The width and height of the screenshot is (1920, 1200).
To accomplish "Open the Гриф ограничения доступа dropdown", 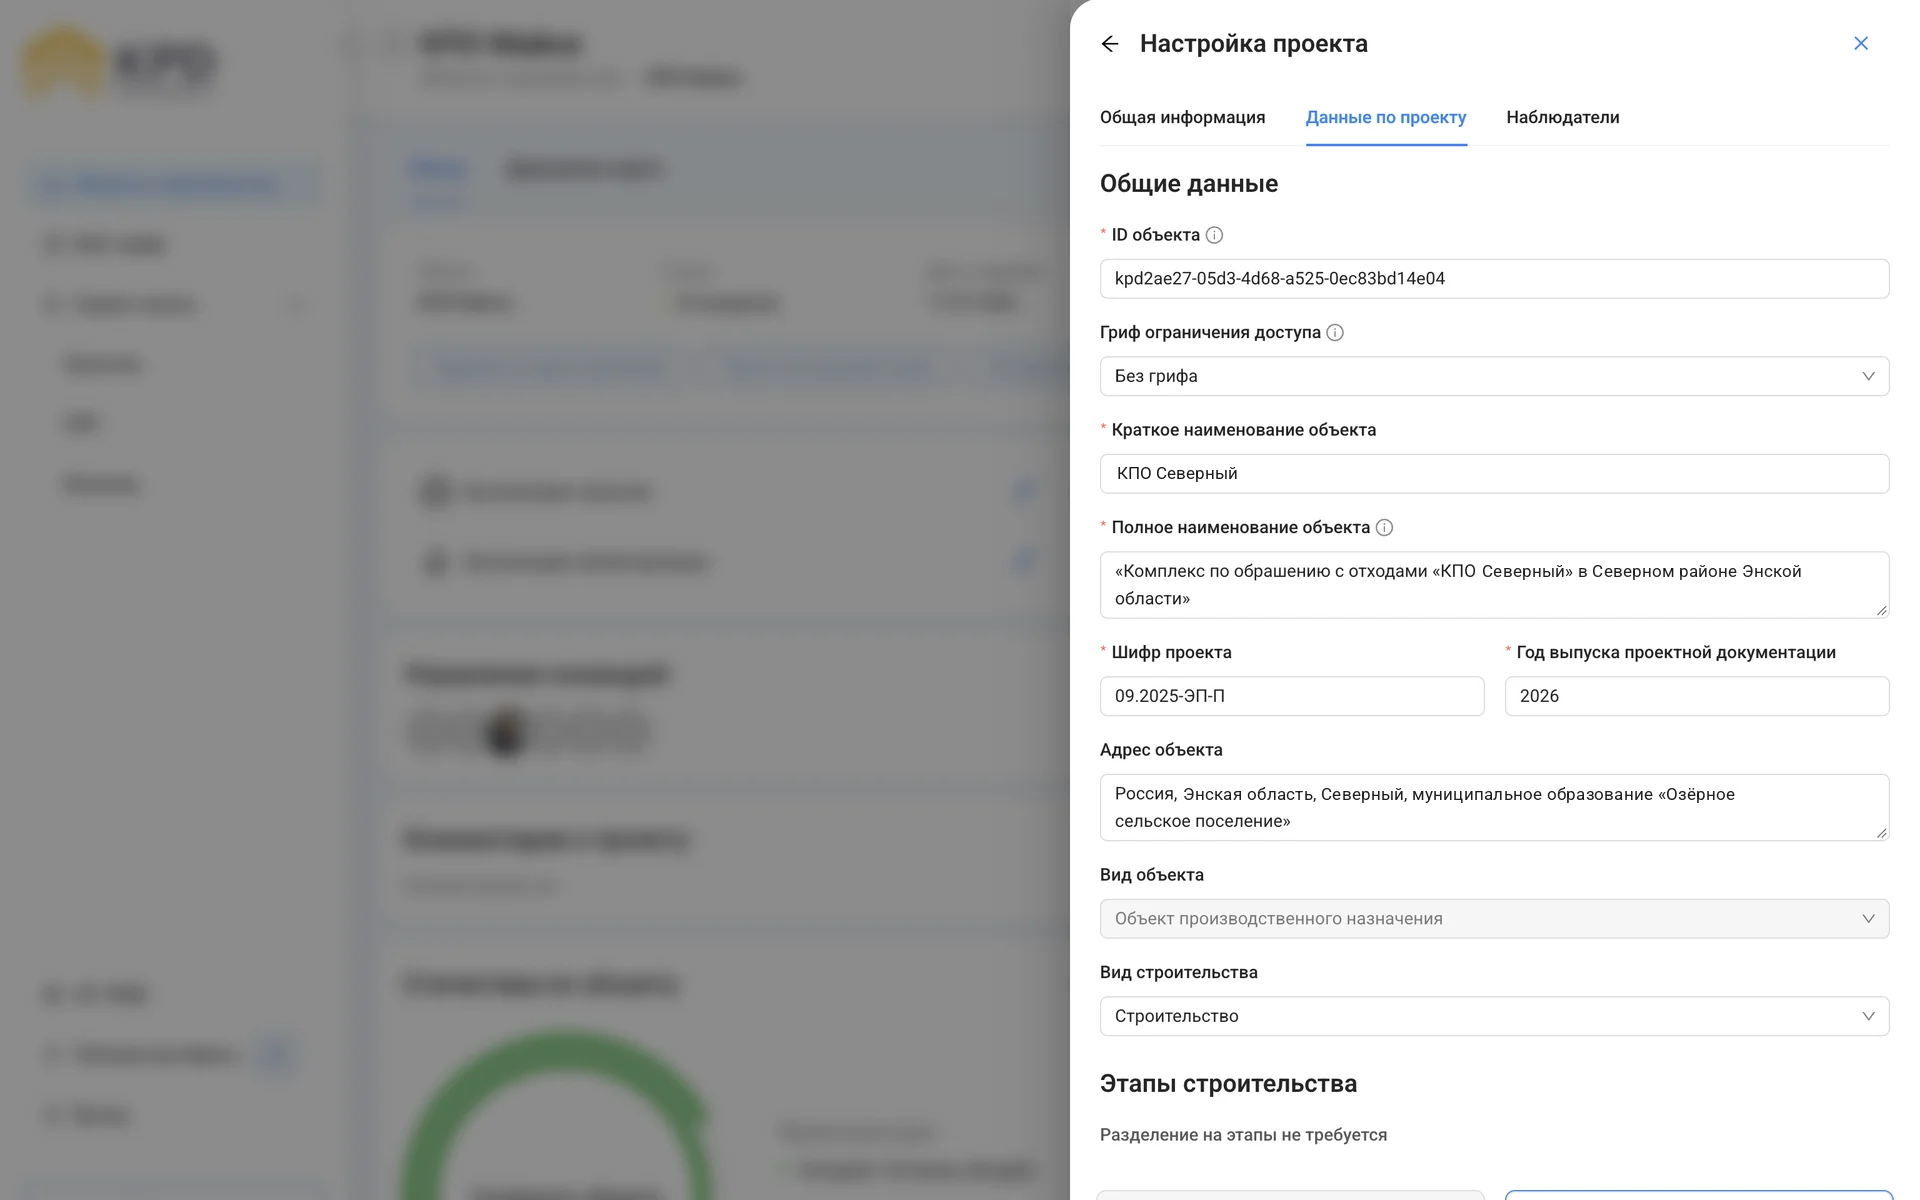I will (x=1494, y=376).
